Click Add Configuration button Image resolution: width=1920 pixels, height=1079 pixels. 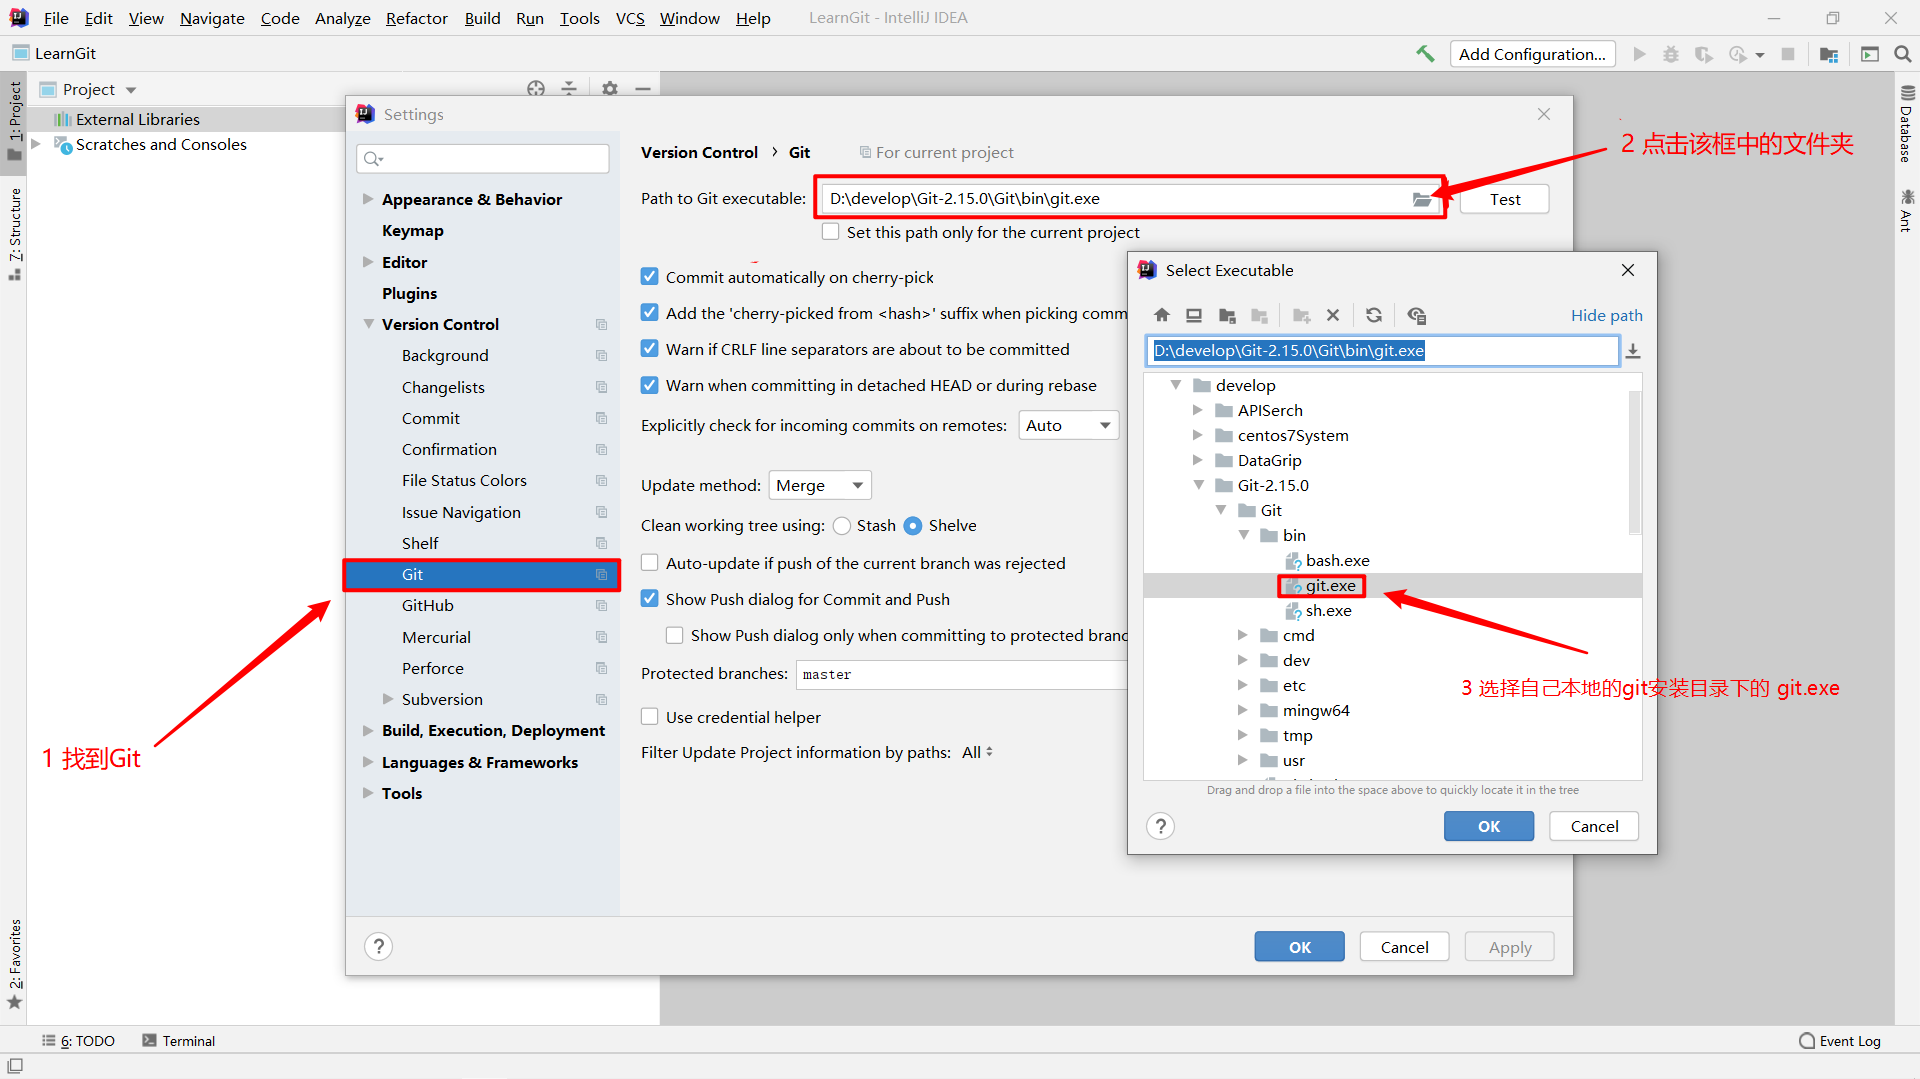(1533, 54)
